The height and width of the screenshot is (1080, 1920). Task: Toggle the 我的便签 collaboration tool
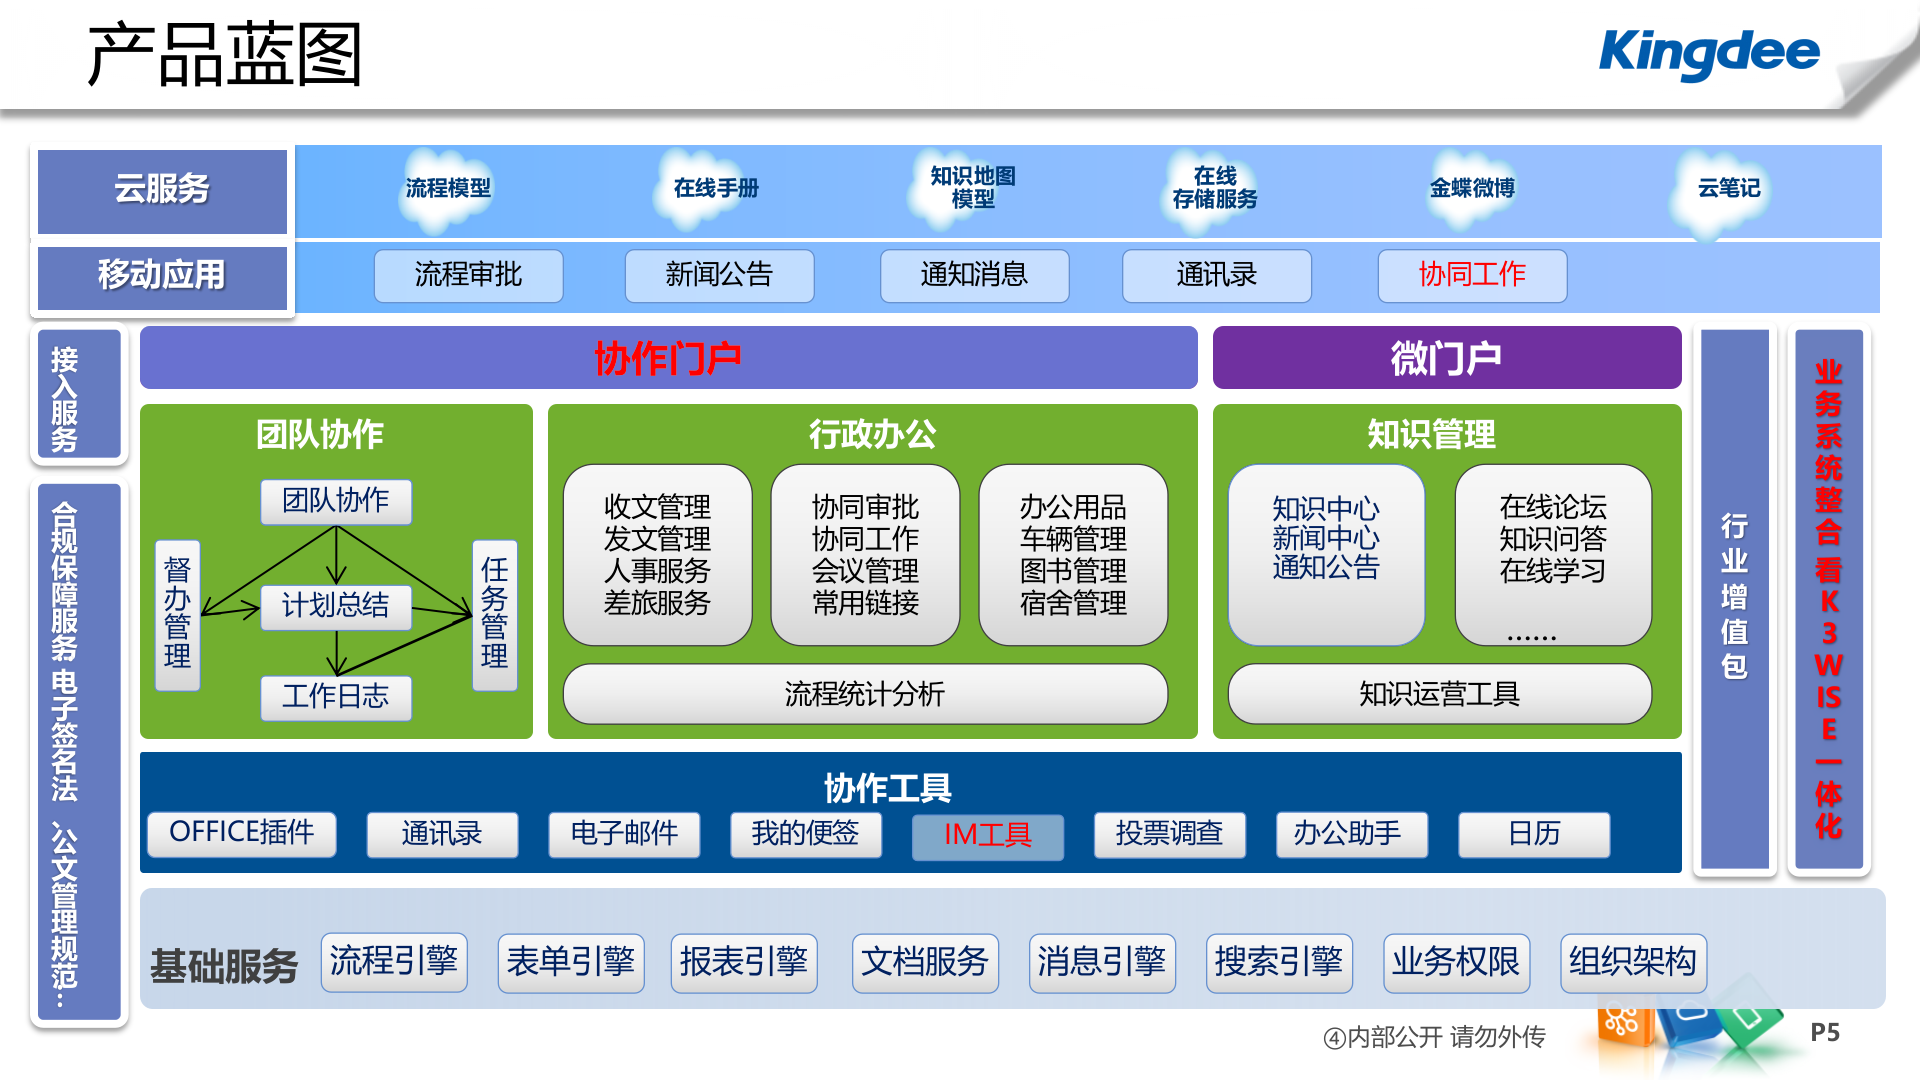click(x=806, y=835)
